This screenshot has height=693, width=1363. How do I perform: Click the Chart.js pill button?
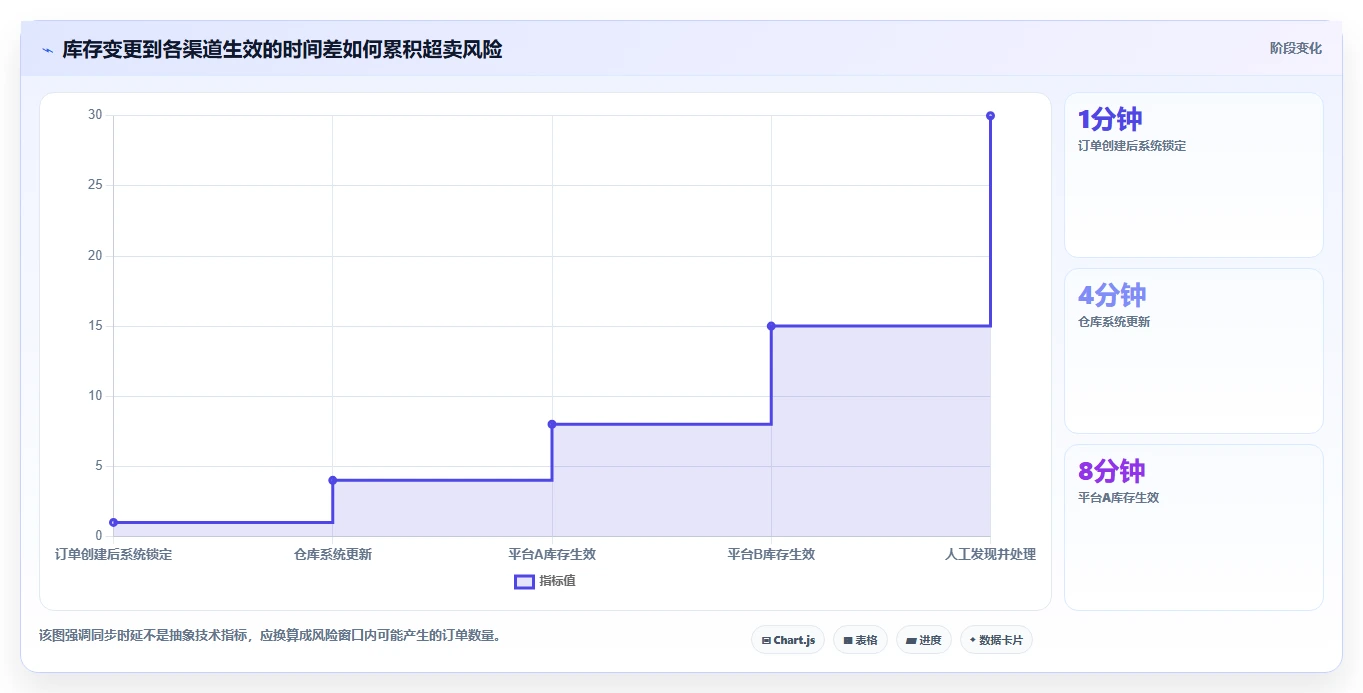click(x=788, y=640)
